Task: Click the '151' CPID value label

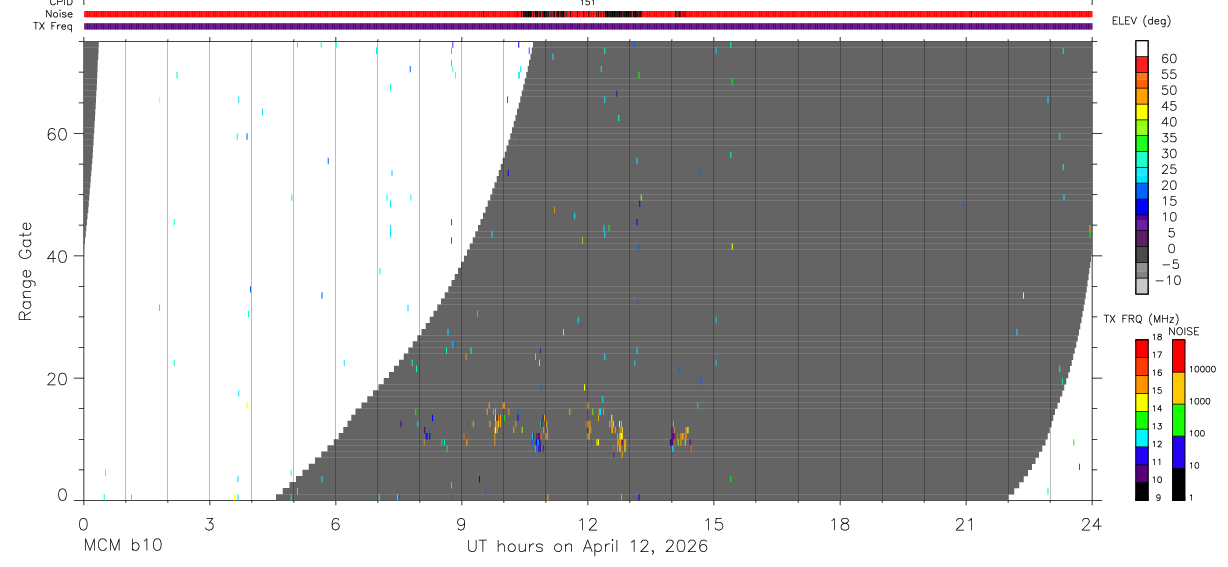Action: pyautogui.click(x=588, y=3)
